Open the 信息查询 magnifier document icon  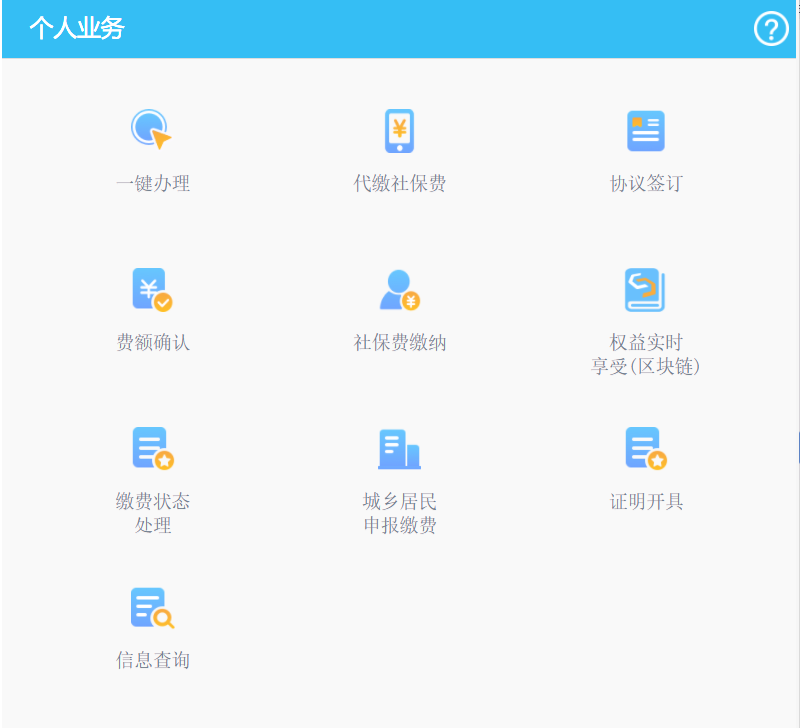(x=153, y=608)
